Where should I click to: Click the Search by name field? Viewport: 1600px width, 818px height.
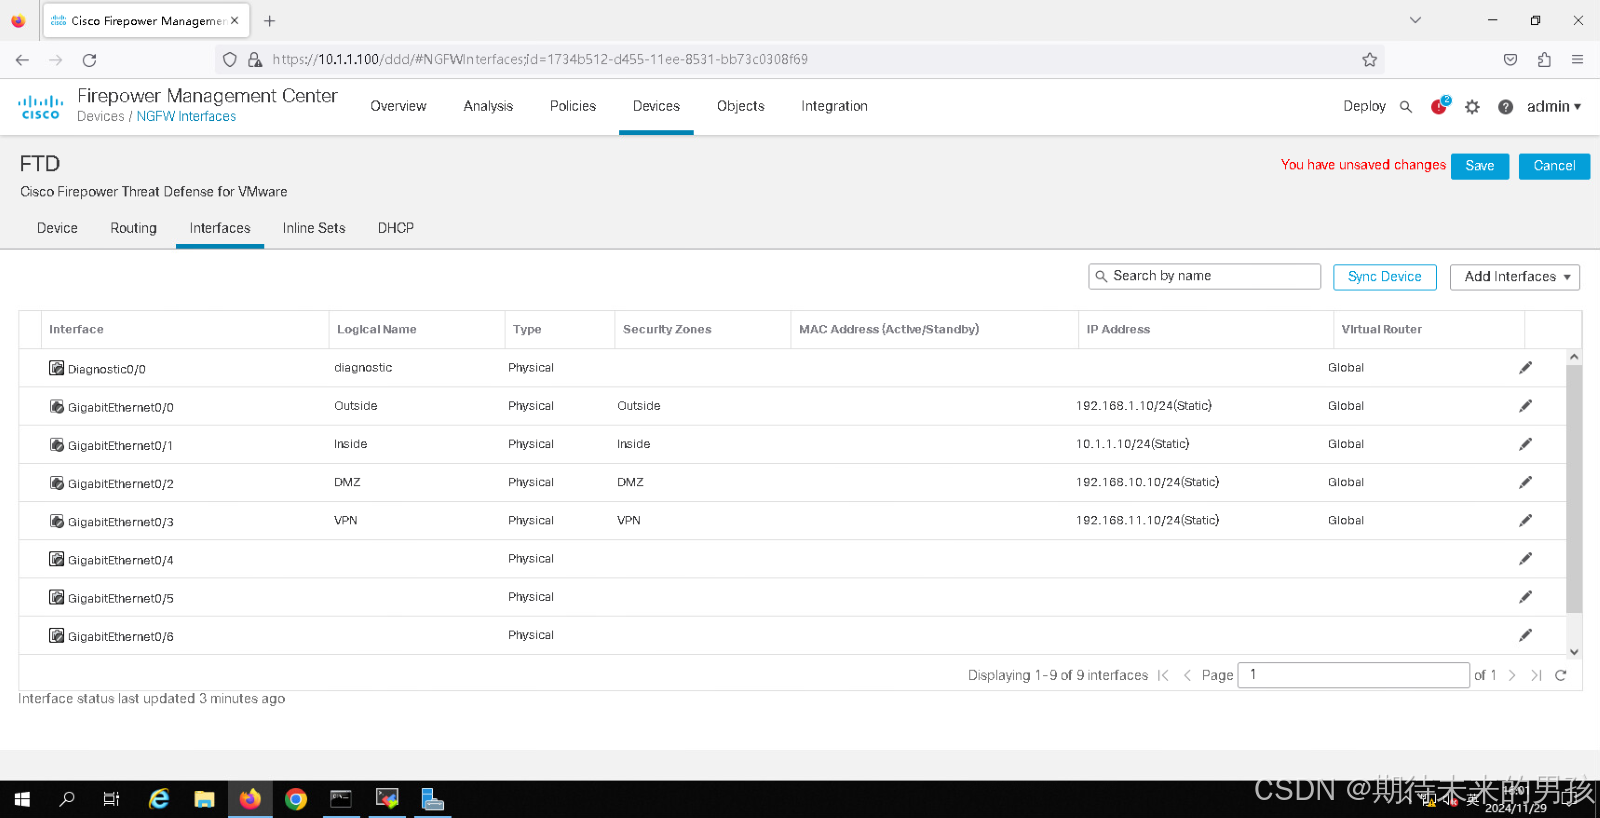pyautogui.click(x=1205, y=276)
